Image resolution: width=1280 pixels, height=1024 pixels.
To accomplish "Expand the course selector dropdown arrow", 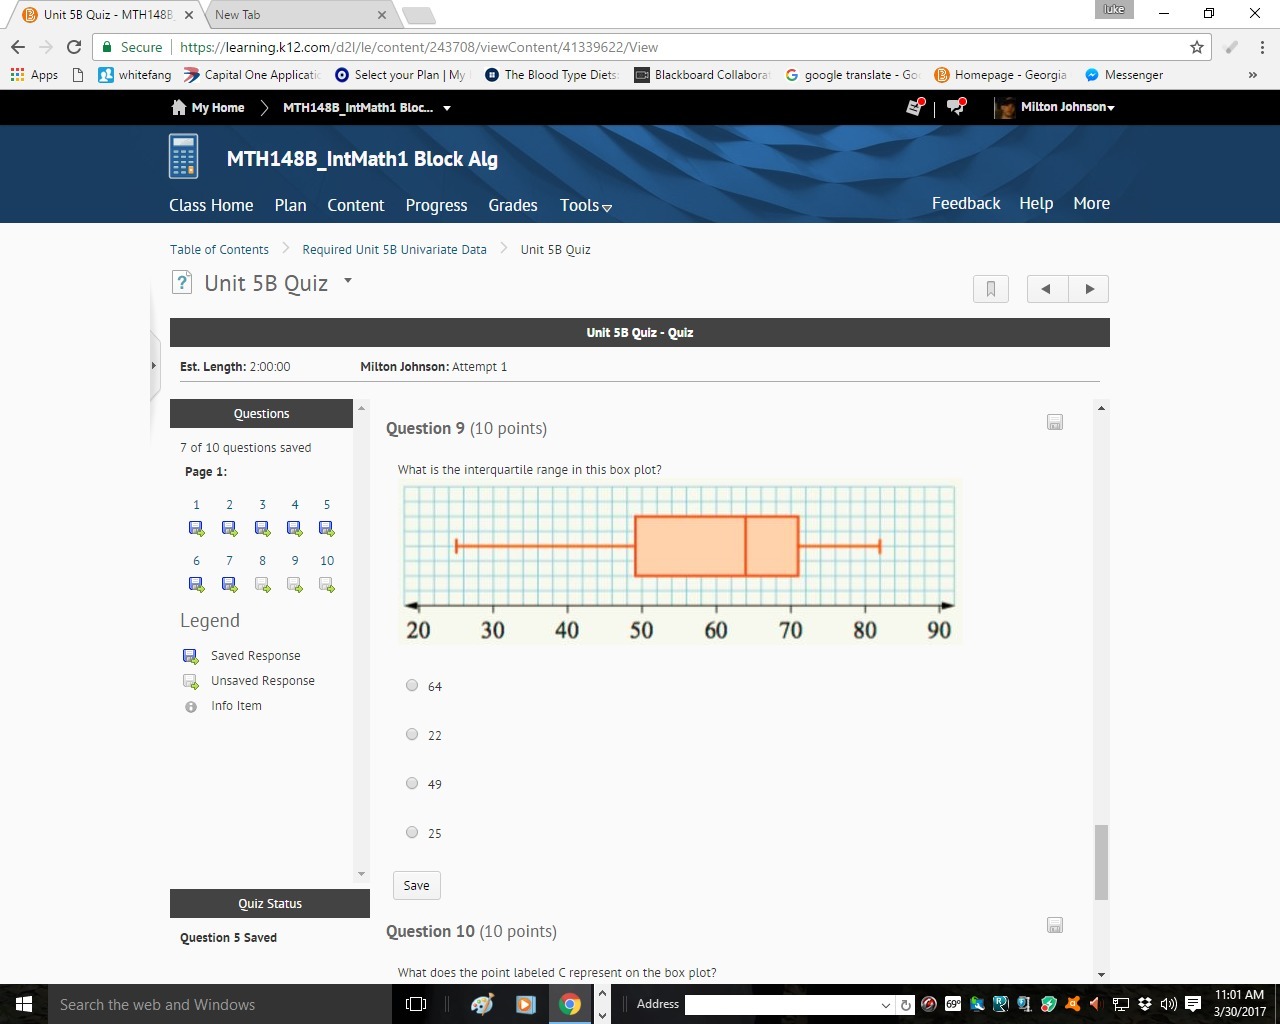I will click(447, 108).
